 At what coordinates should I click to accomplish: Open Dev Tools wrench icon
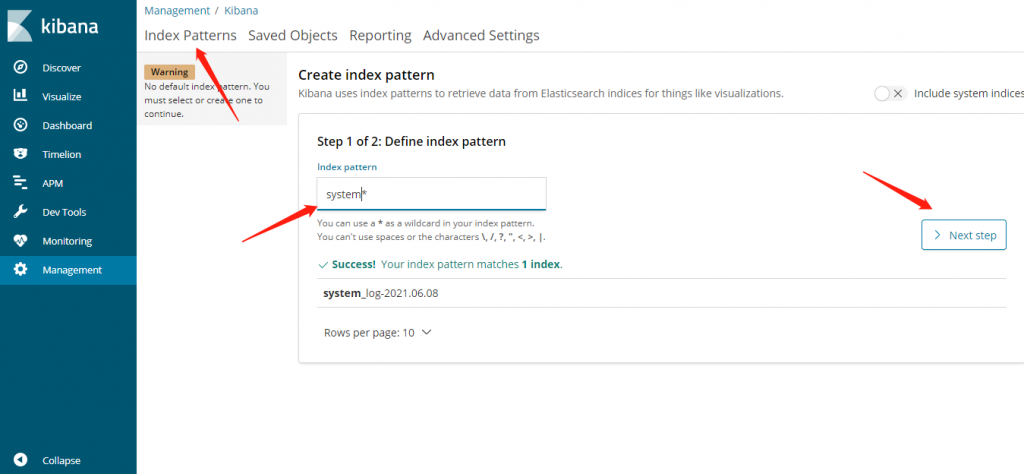[20, 212]
